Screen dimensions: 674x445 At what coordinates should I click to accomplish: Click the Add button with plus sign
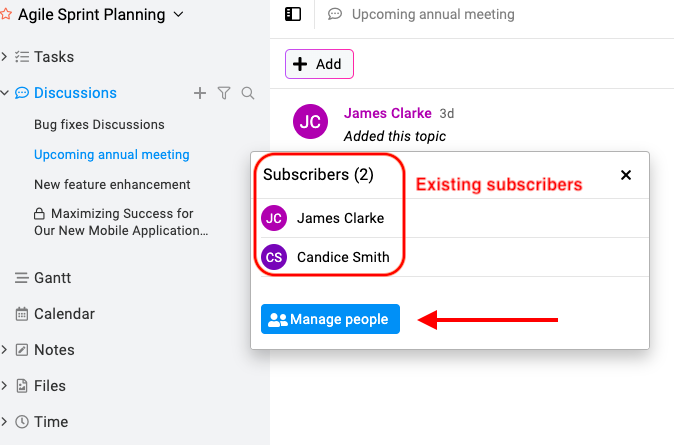click(x=319, y=64)
